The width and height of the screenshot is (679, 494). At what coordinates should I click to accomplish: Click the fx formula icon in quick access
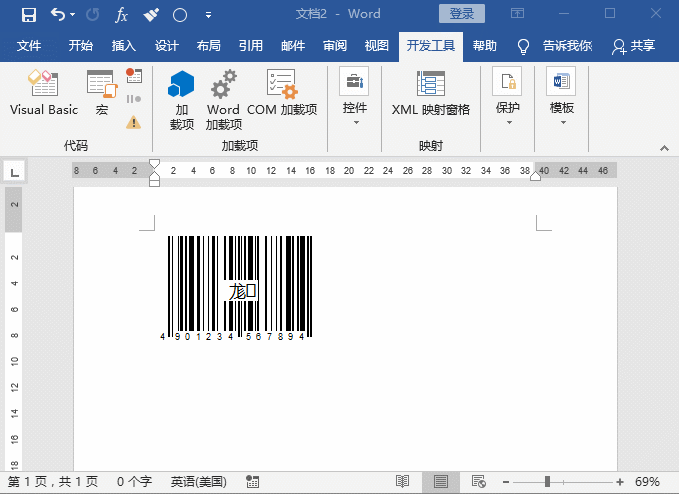[x=121, y=15]
